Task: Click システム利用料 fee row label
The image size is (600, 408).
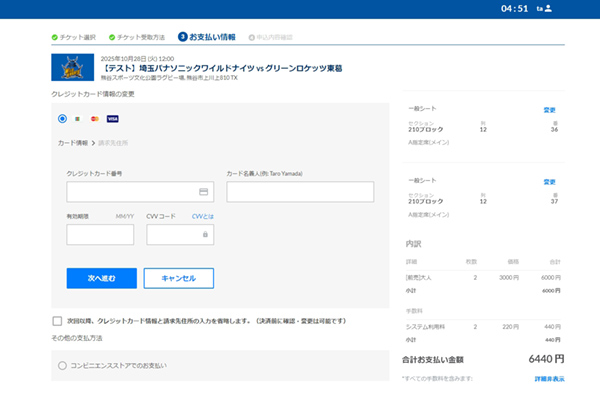Action: point(425,327)
